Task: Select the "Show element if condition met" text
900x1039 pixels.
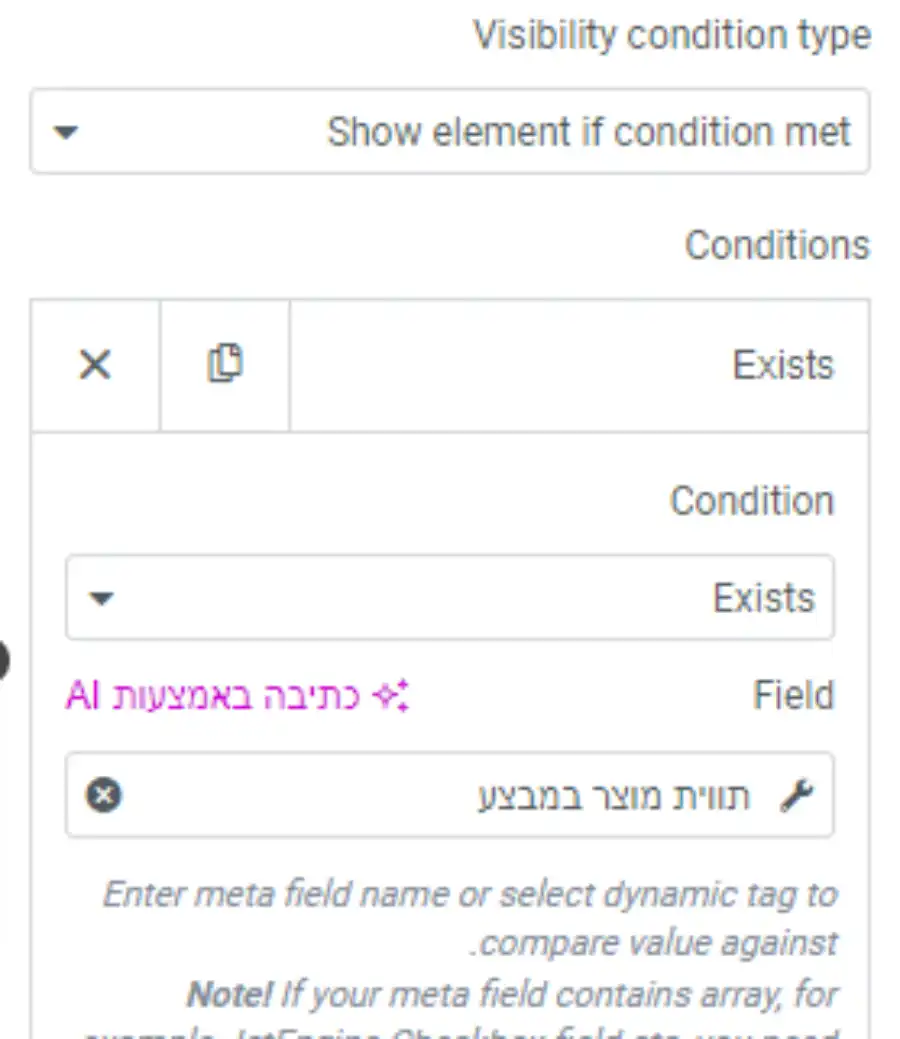Action: point(589,132)
